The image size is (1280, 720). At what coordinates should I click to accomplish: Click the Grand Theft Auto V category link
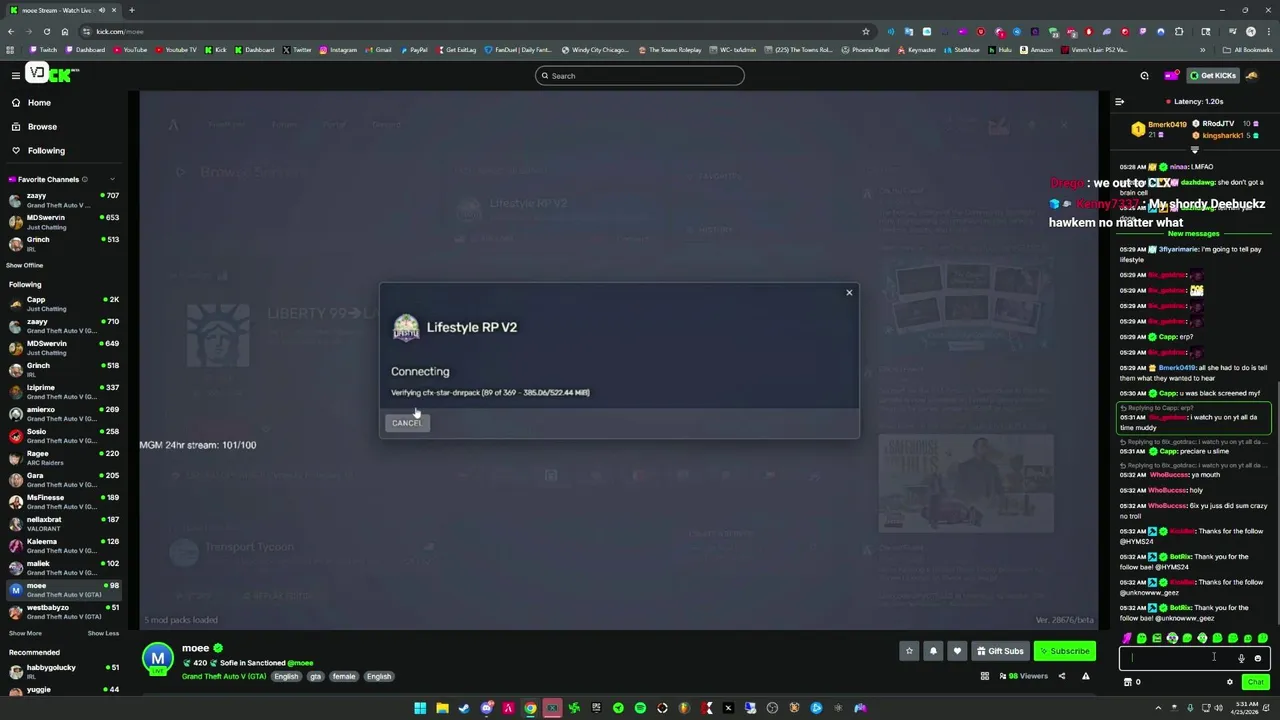tap(224, 677)
